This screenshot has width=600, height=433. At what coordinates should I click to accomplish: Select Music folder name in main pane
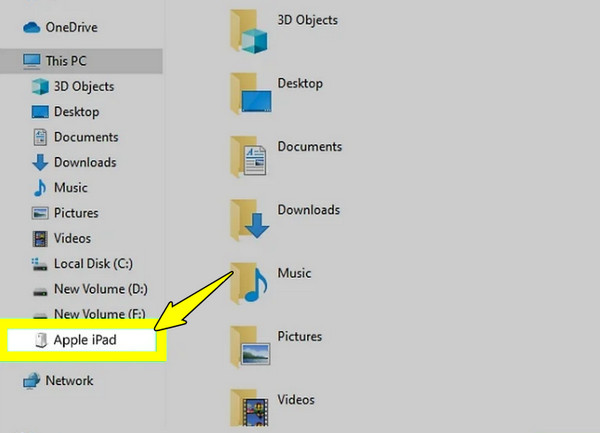click(x=294, y=273)
